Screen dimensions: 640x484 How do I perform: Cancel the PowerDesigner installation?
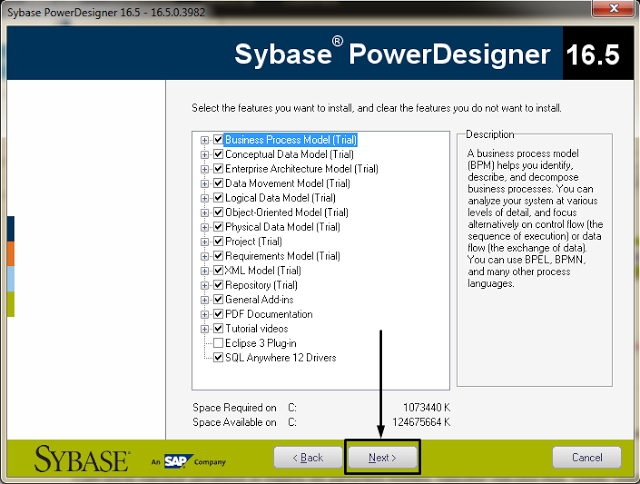tap(587, 457)
